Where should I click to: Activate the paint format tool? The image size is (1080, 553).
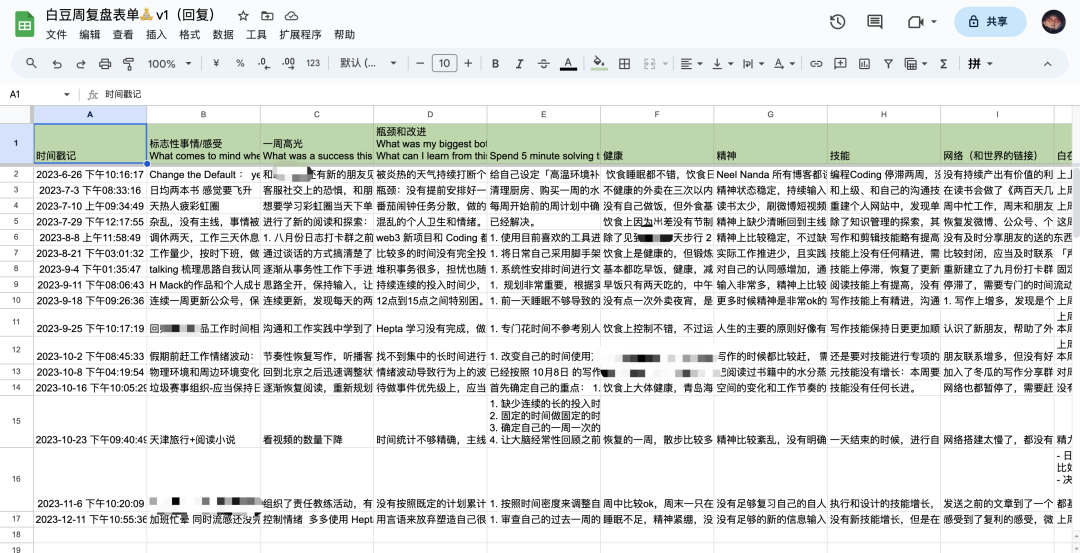click(128, 63)
